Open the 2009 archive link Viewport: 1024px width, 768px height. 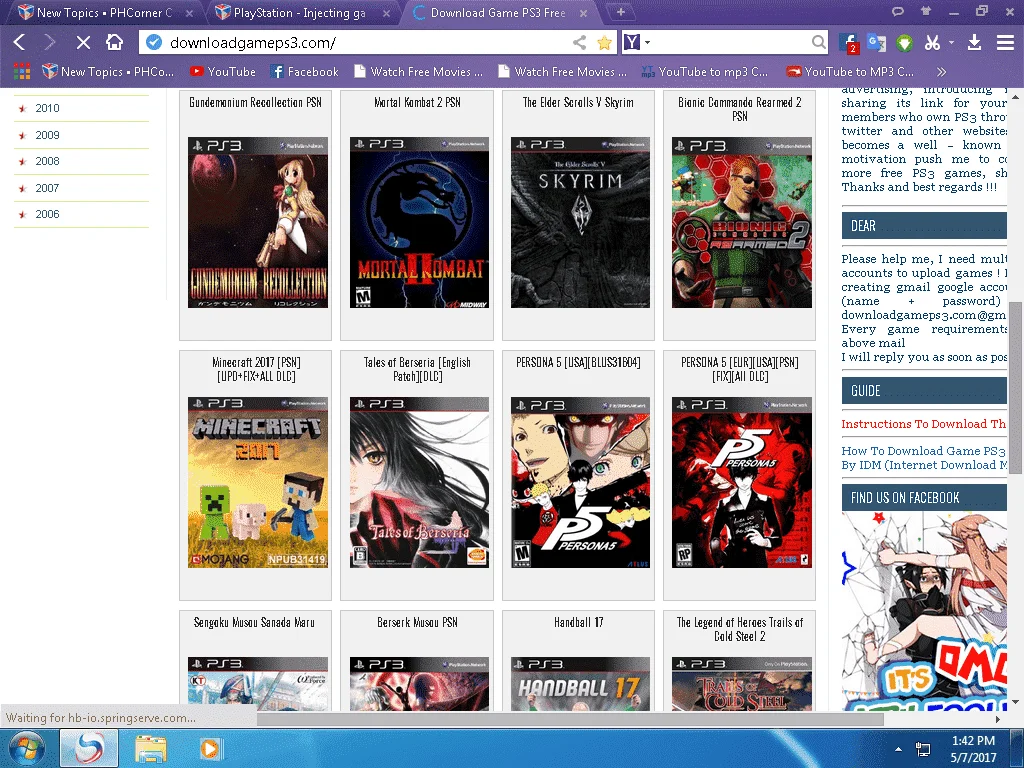pos(47,135)
